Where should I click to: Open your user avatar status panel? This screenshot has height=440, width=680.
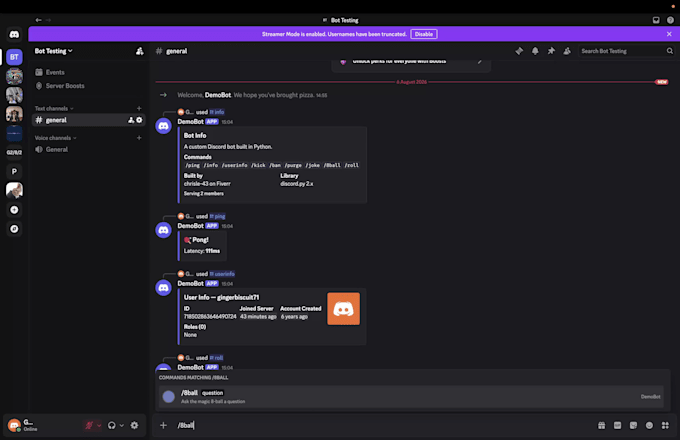pyautogui.click(x=14, y=425)
